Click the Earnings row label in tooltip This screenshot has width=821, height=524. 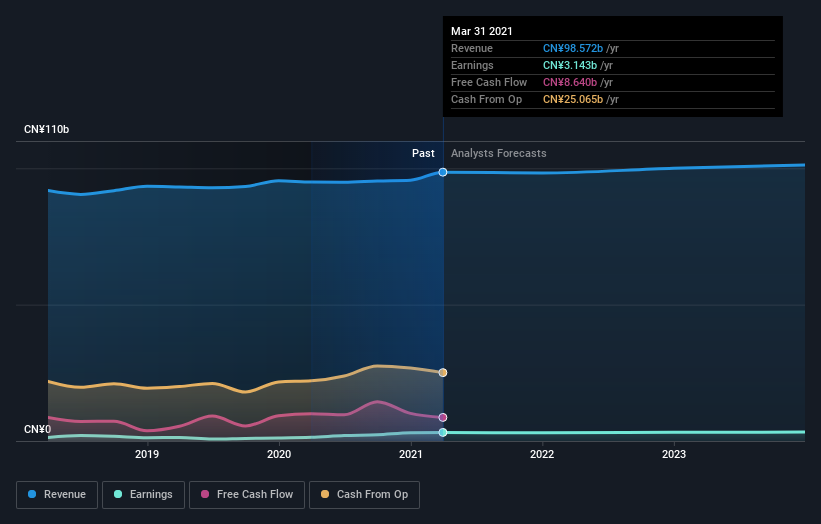472,65
